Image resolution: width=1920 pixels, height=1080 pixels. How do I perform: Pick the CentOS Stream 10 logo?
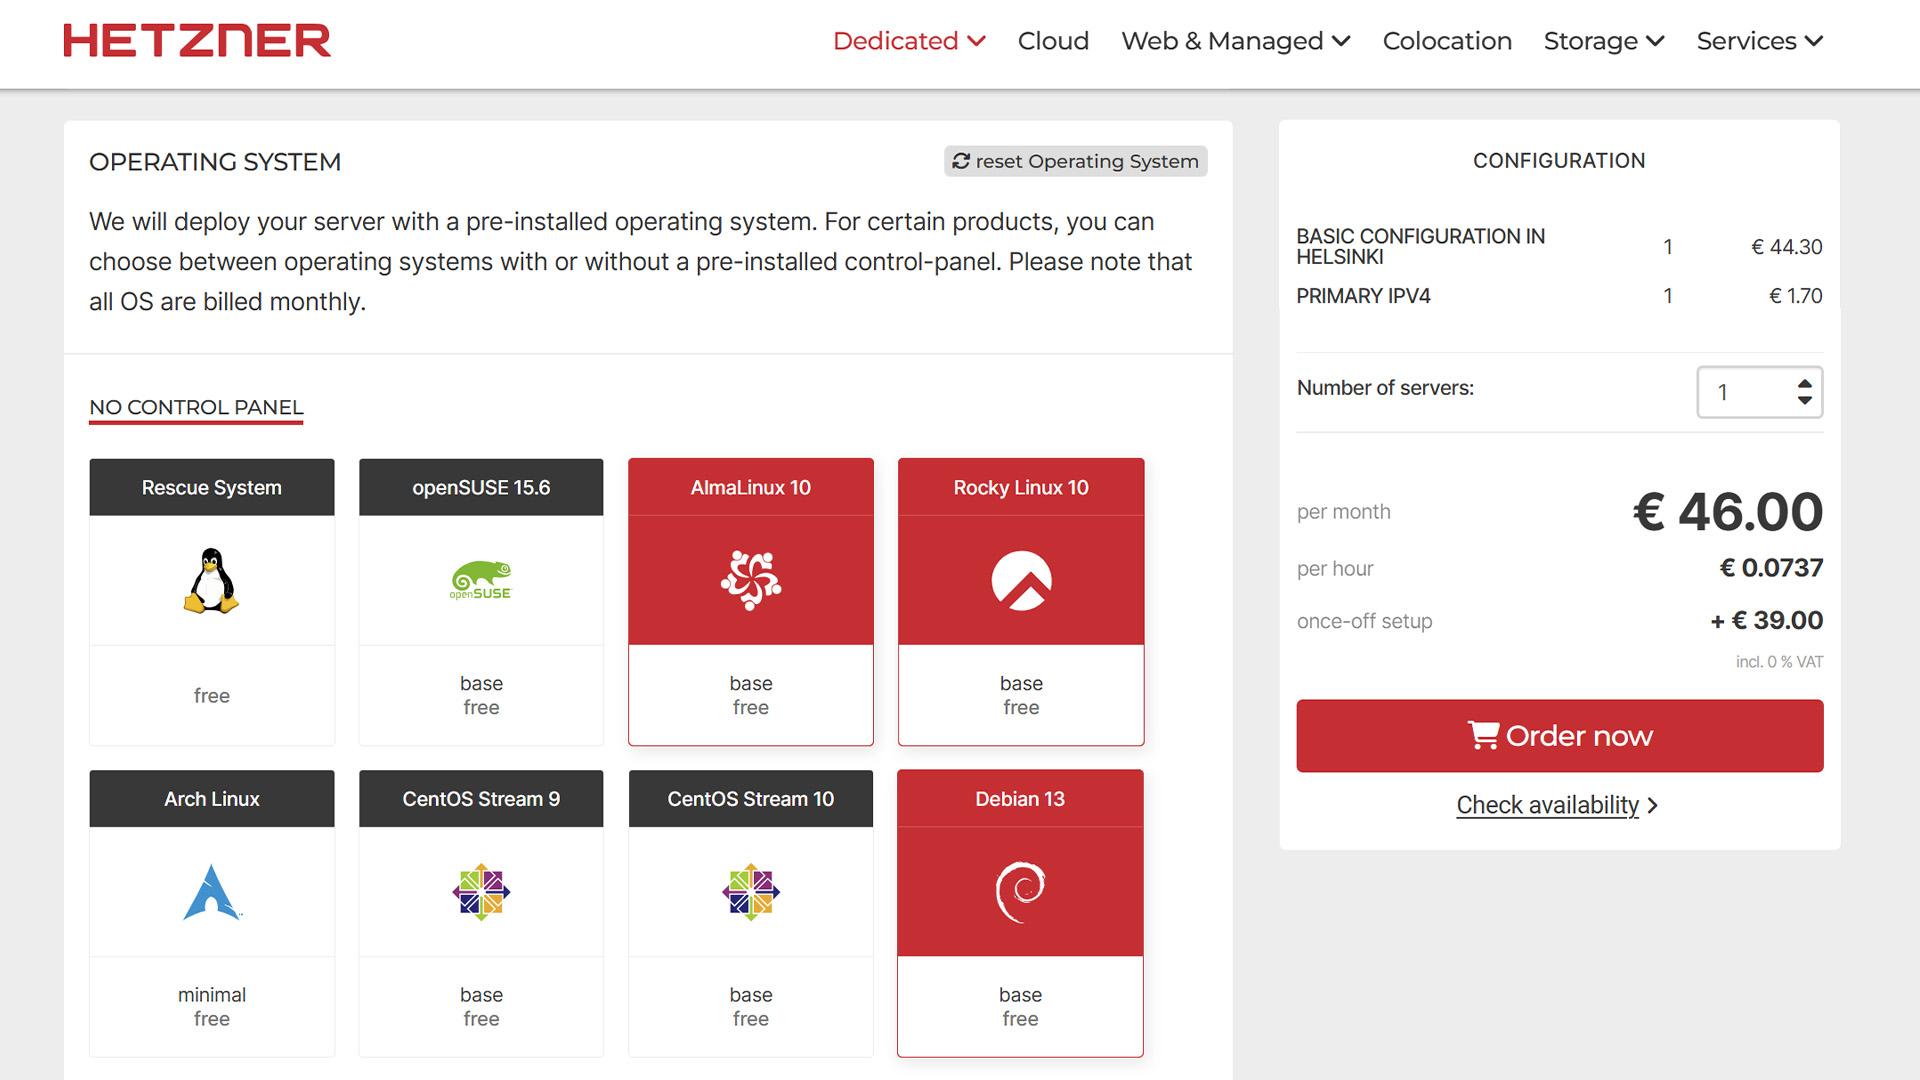point(750,891)
